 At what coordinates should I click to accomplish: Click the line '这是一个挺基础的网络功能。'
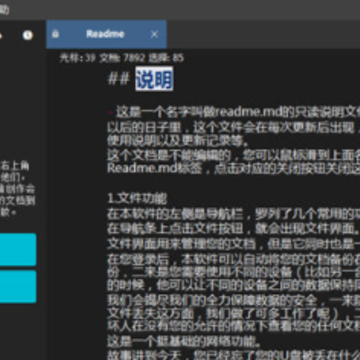(184, 342)
